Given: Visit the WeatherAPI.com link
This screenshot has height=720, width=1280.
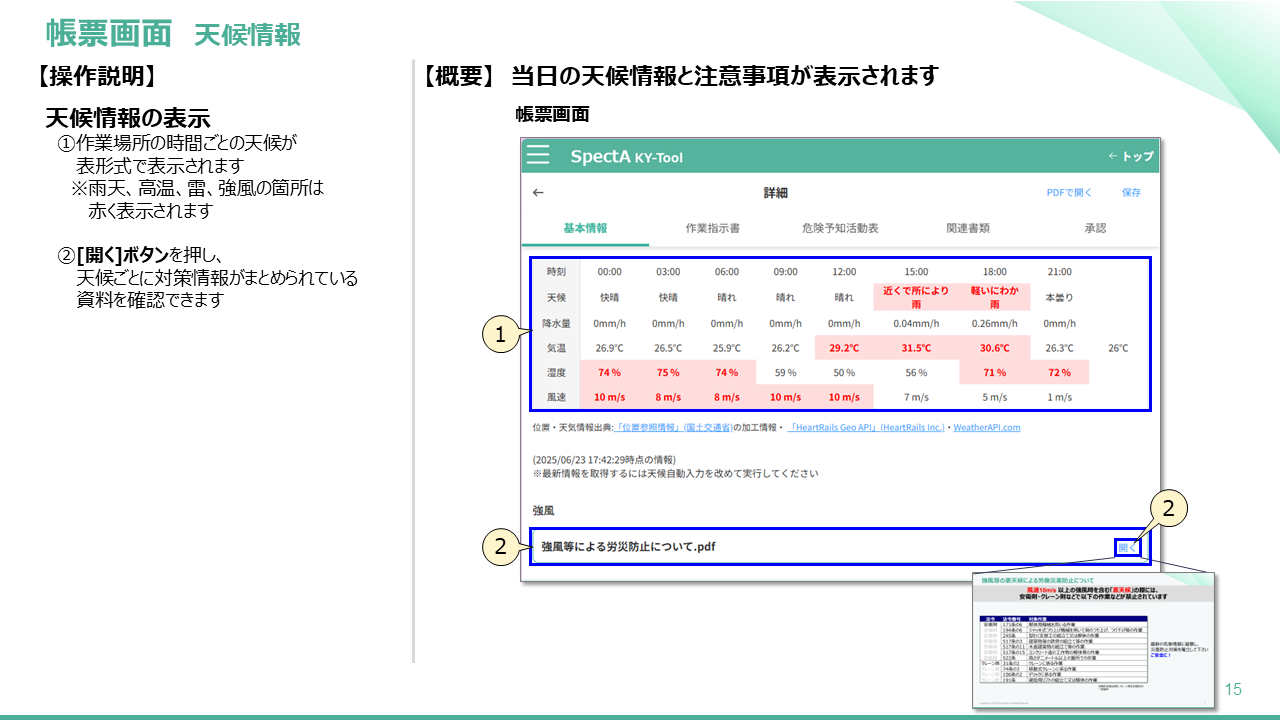Looking at the screenshot, I should tap(986, 427).
